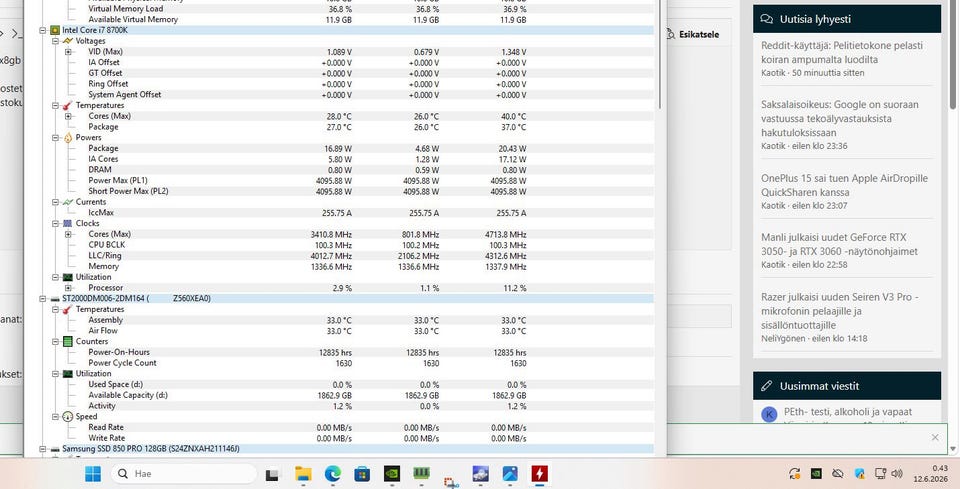Open the Reddit-käyttäjä Pelitietokone news headline

[842, 53]
